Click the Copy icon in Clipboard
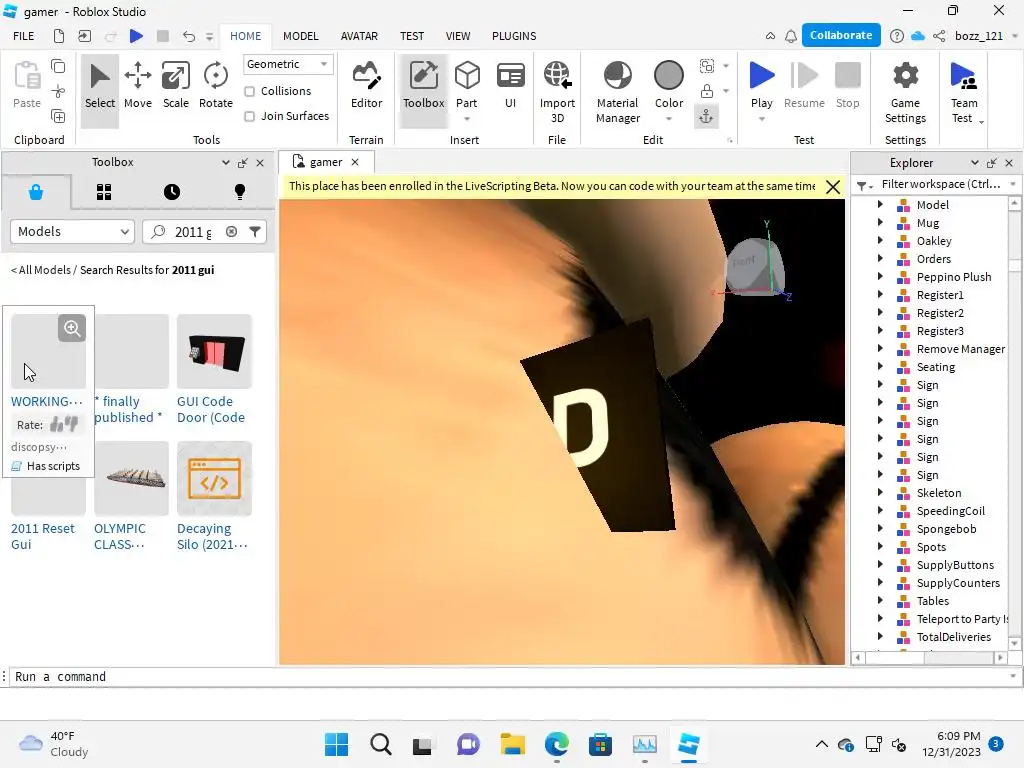1024x768 pixels. [x=58, y=66]
